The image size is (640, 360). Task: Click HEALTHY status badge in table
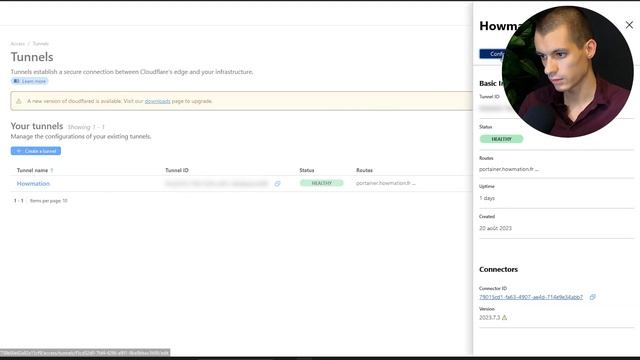point(322,183)
